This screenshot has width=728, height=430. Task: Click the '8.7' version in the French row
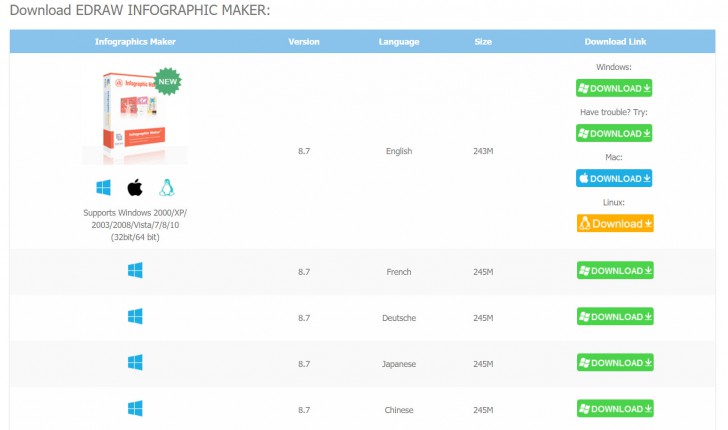304,272
